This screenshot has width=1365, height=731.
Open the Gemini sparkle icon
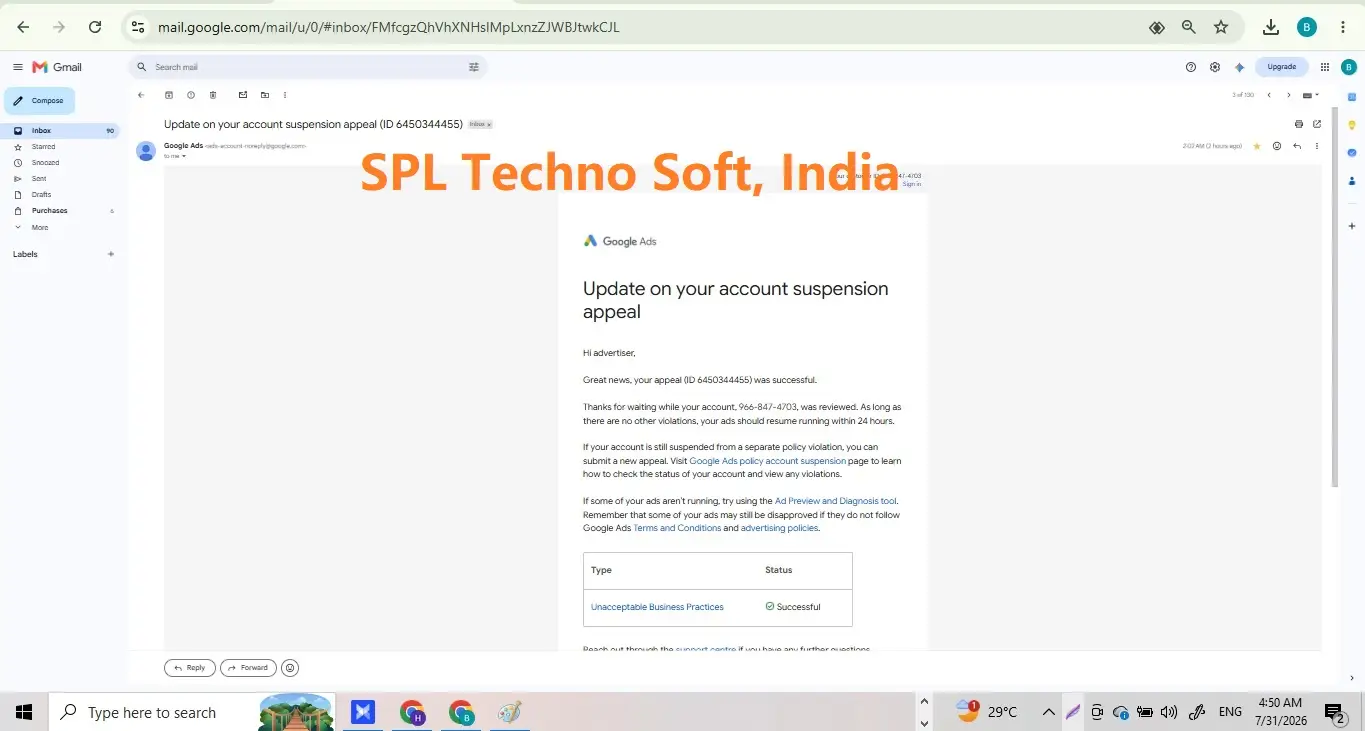click(1240, 67)
